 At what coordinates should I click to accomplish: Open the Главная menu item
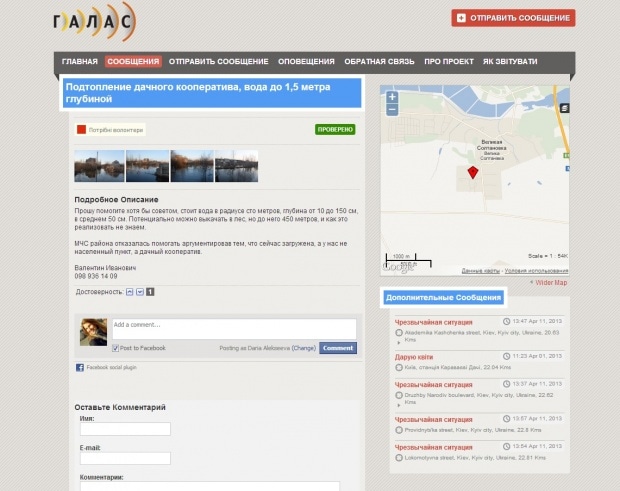pos(79,62)
